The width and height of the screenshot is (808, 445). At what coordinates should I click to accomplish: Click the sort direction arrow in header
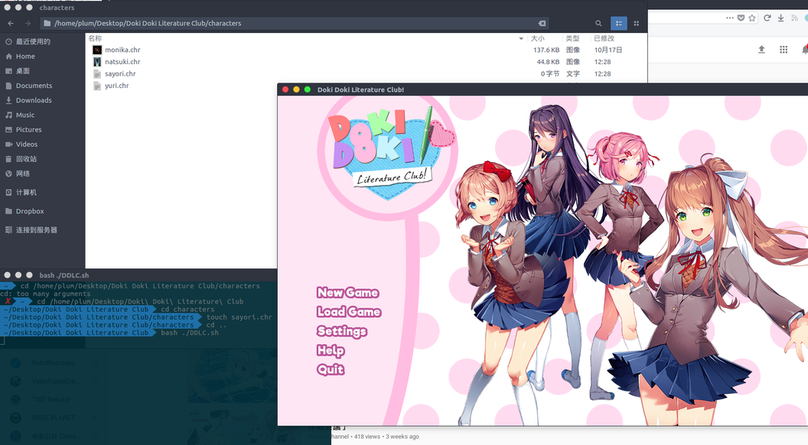point(521,39)
